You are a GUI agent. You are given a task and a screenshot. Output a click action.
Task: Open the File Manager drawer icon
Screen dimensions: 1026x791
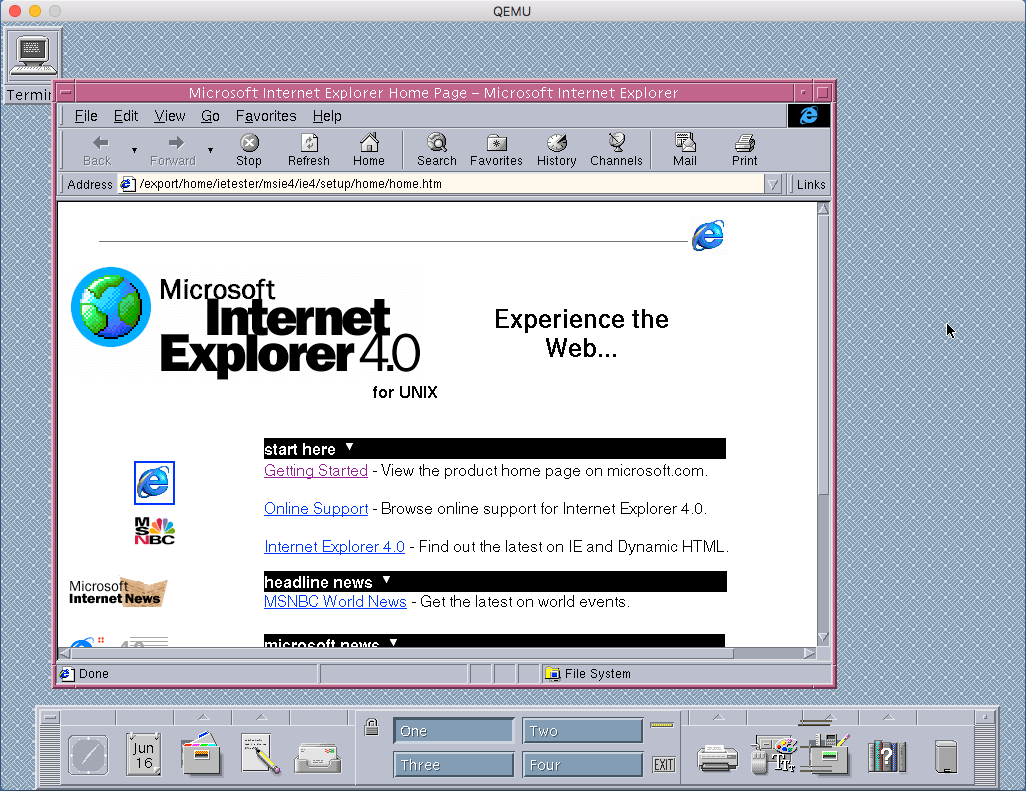click(x=200, y=754)
